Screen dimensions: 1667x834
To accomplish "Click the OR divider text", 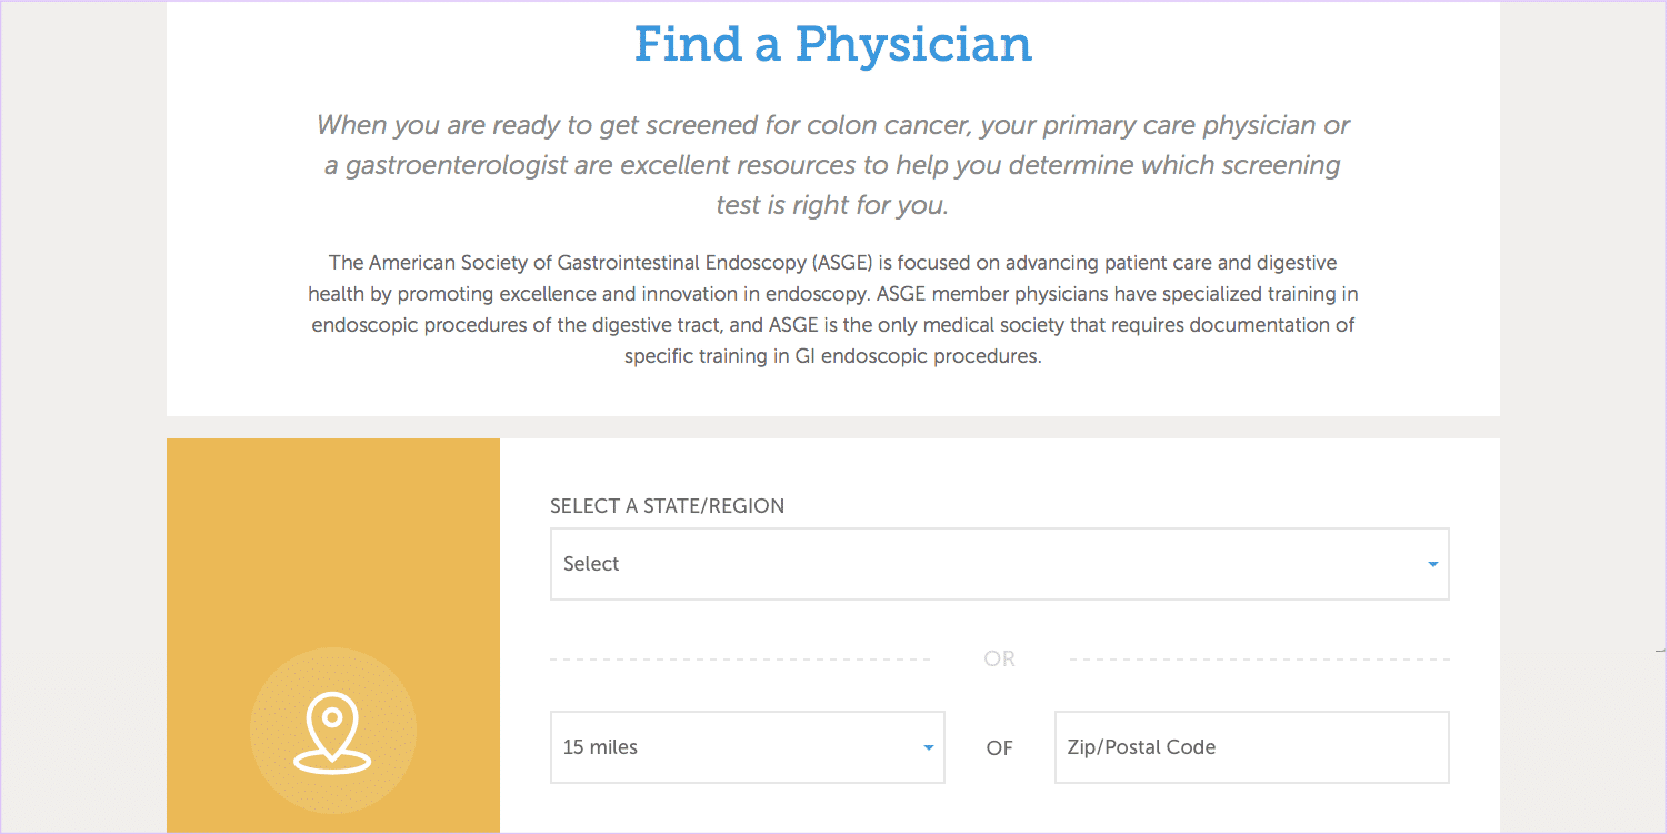I will (999, 659).
